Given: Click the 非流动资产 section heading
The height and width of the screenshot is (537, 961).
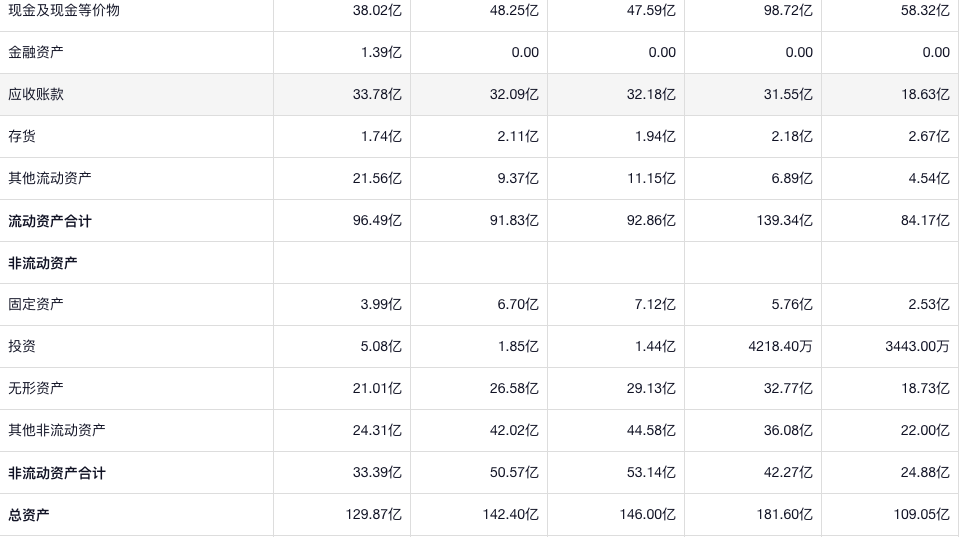Looking at the screenshot, I should [43, 263].
